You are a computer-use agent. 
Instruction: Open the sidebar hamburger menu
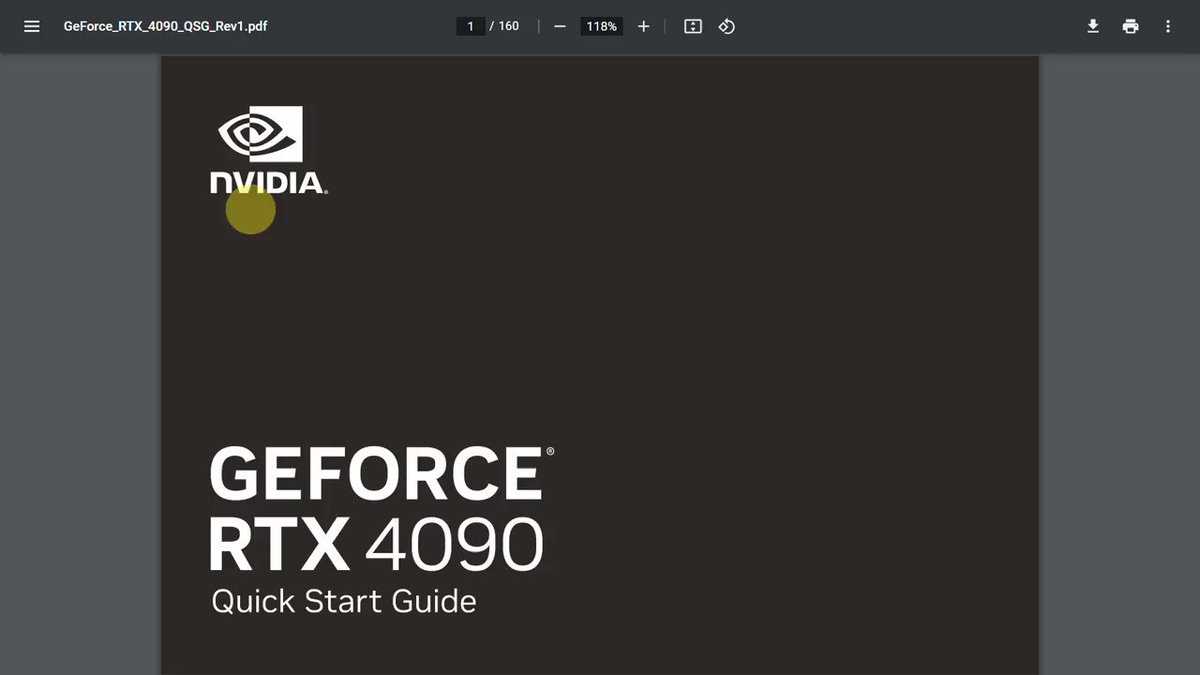32,26
